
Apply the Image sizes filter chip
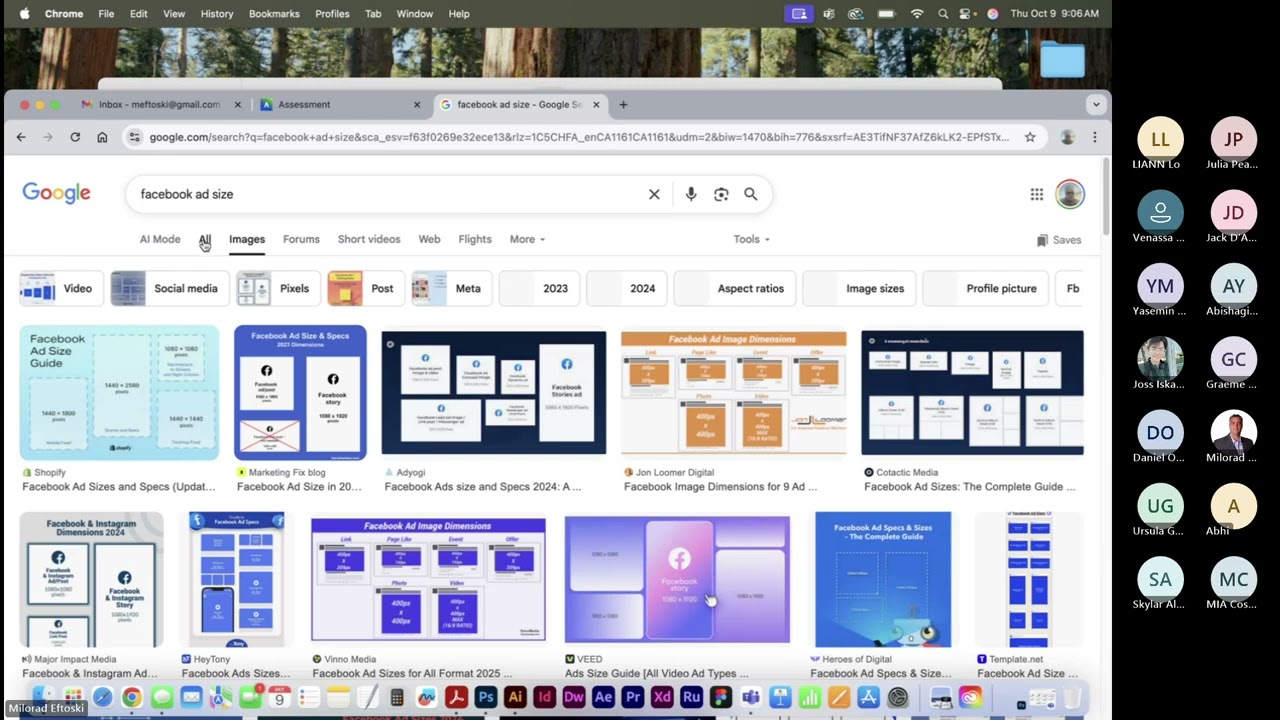click(861, 288)
